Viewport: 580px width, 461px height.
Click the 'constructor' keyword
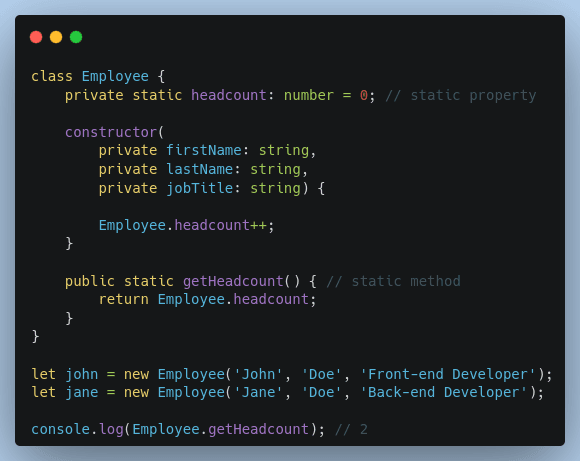click(x=111, y=132)
